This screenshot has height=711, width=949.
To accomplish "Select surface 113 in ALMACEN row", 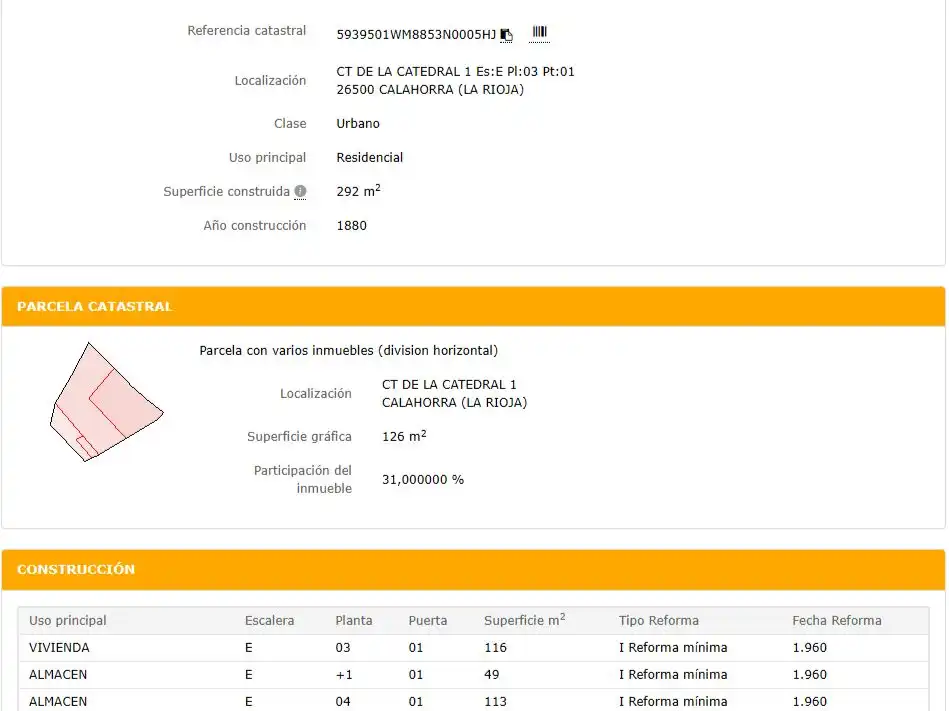I will click(495, 702).
